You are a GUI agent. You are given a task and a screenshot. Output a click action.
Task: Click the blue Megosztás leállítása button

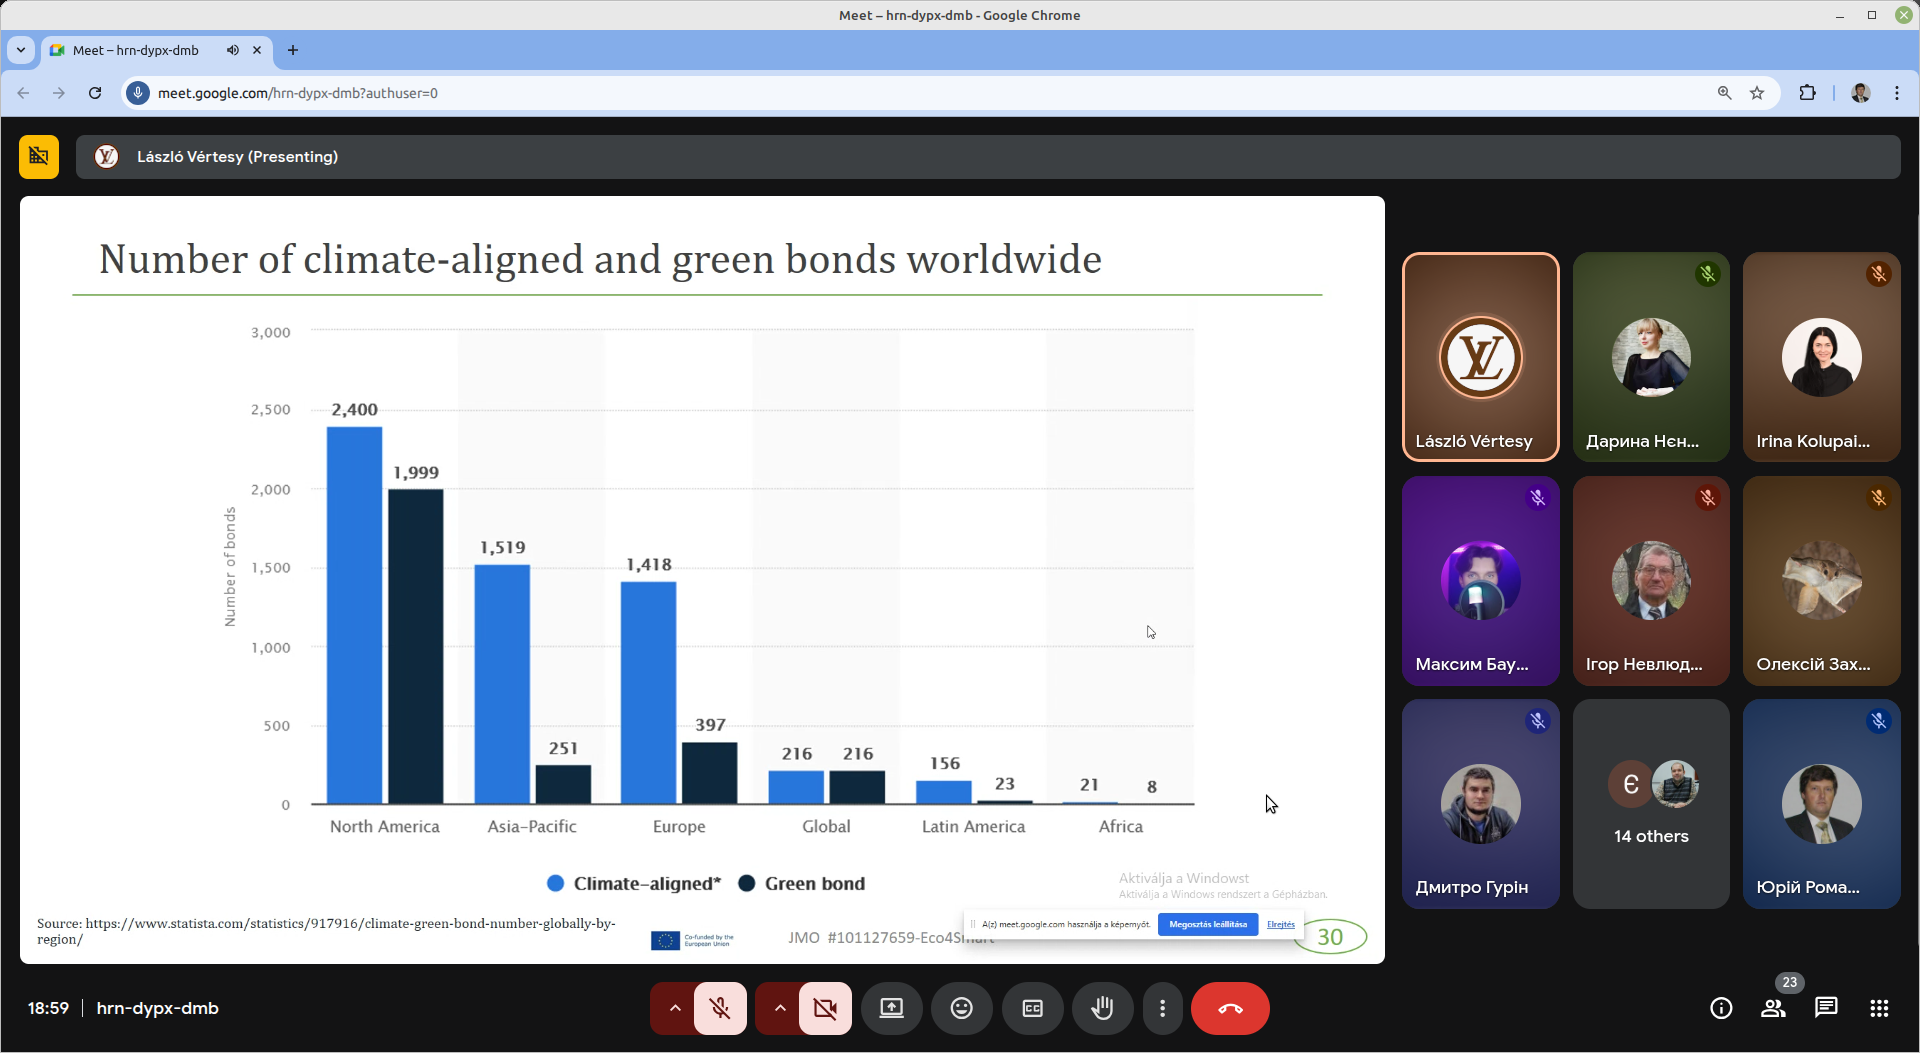click(x=1207, y=924)
